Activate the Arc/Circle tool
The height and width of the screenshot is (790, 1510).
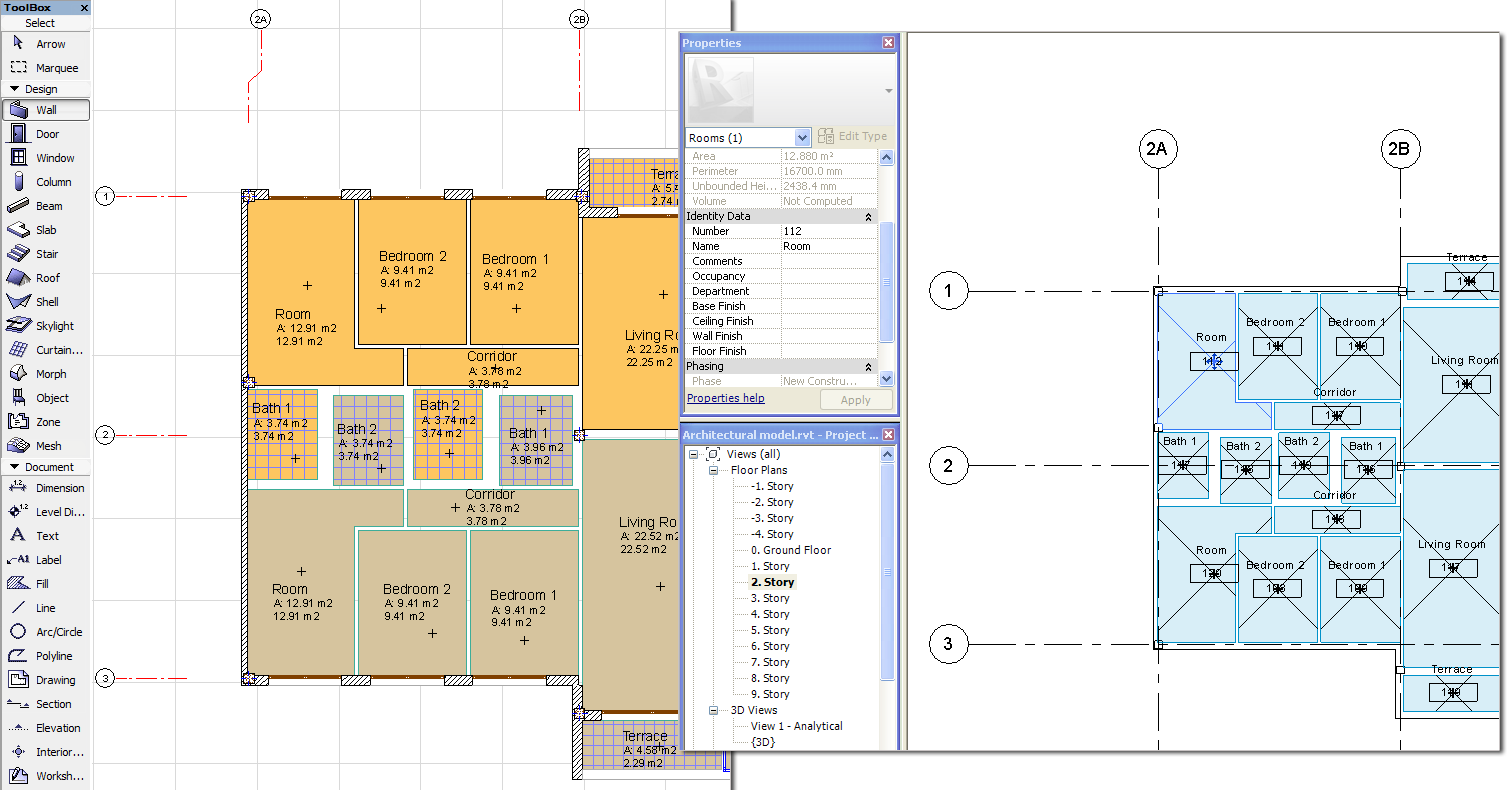click(46, 632)
